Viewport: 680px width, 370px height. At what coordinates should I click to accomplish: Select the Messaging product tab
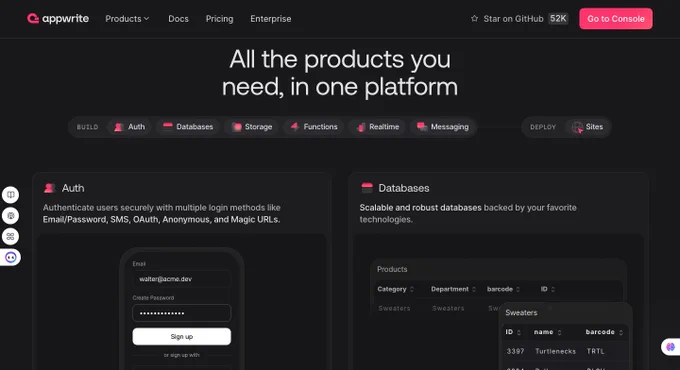443,127
